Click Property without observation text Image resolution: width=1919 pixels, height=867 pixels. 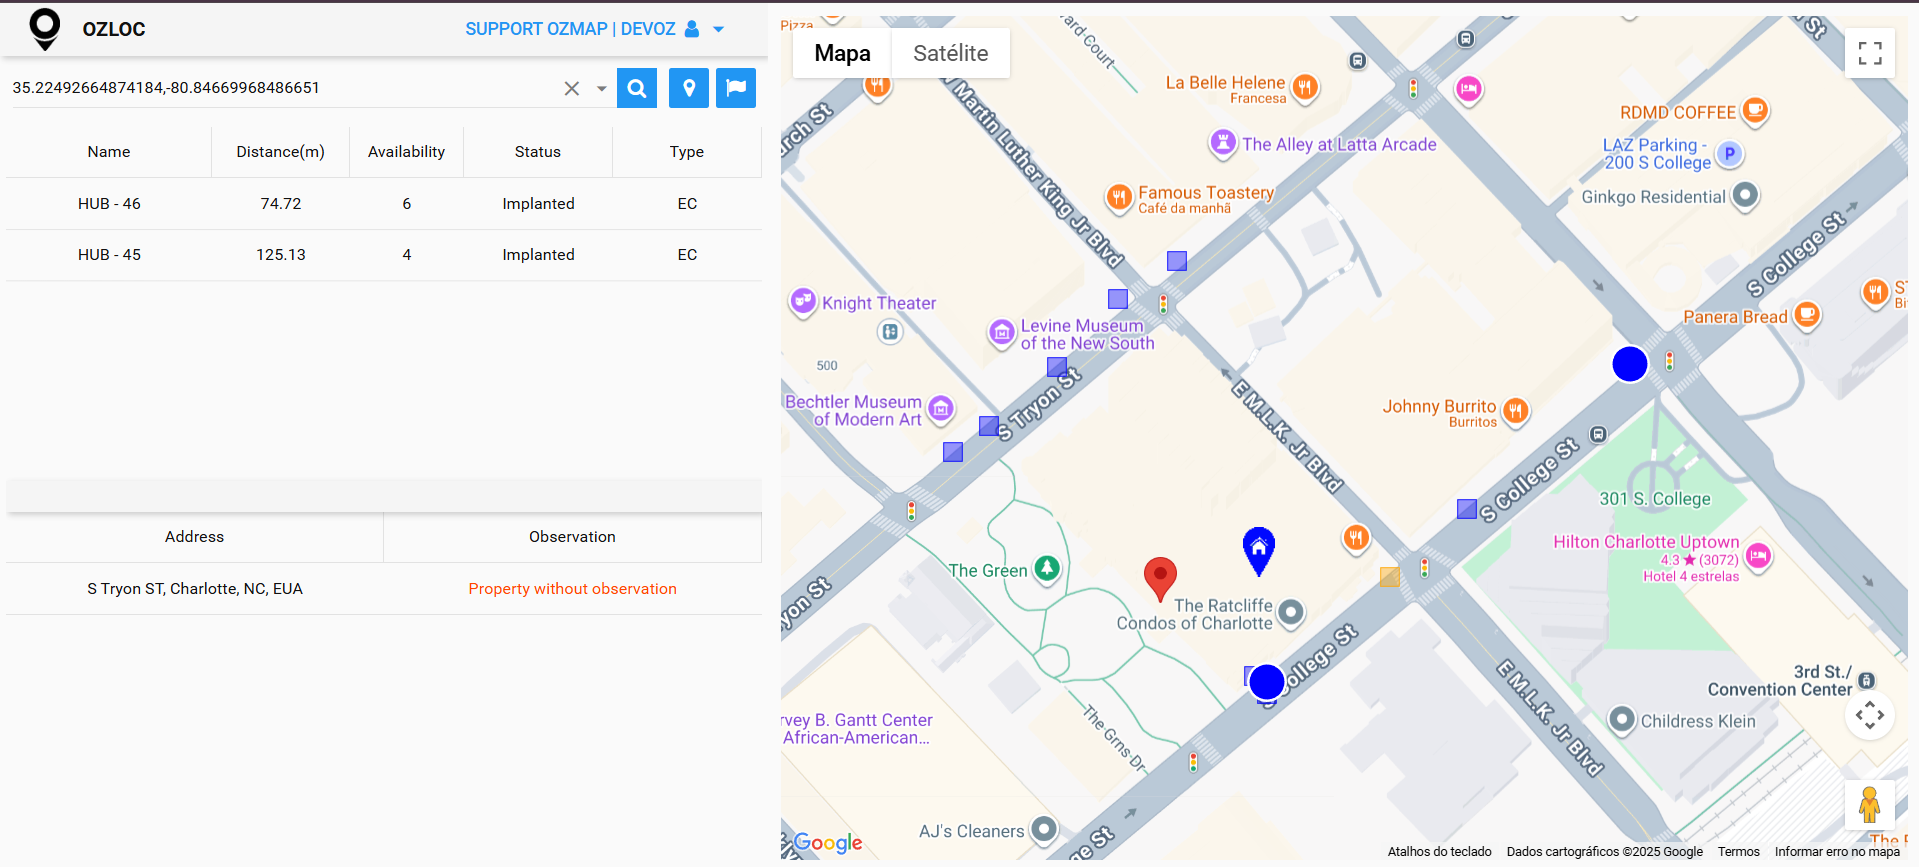(573, 589)
